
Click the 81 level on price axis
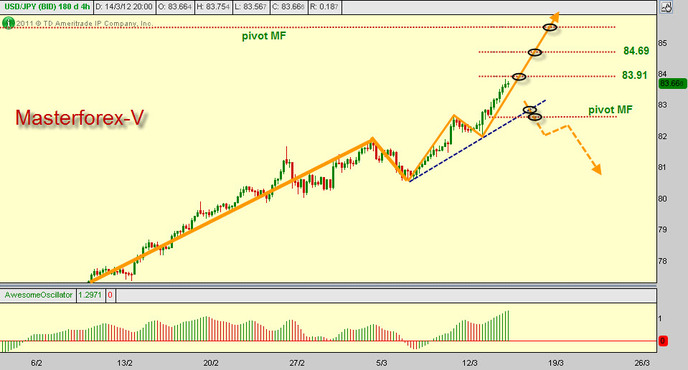pos(663,167)
